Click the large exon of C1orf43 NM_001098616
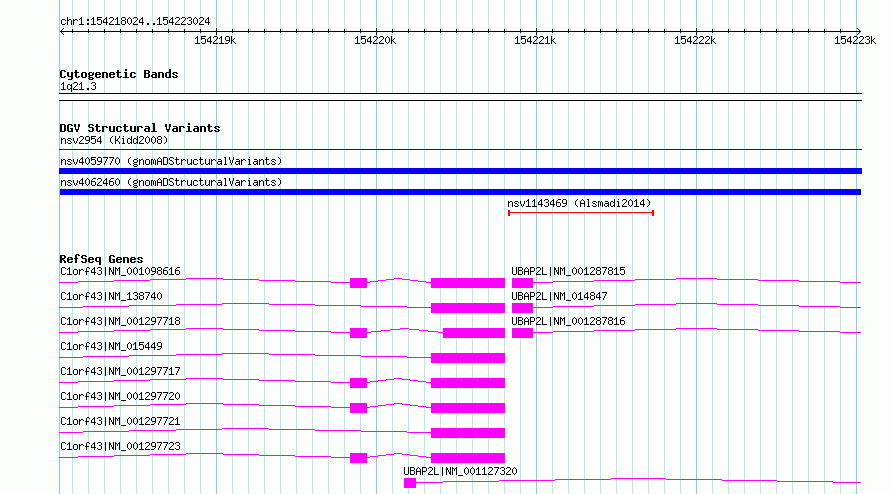 [x=468, y=283]
